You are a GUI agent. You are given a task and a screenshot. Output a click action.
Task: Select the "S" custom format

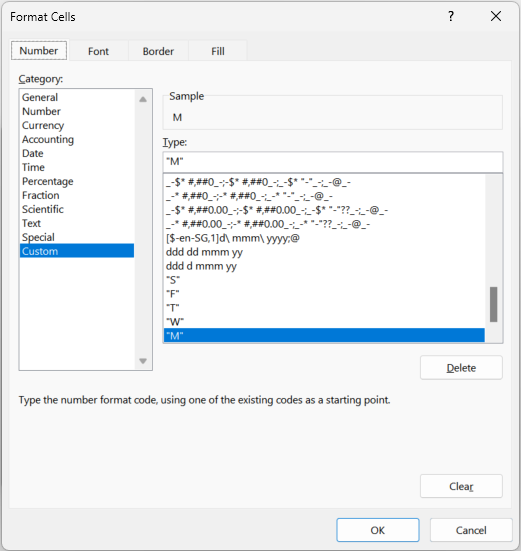[x=324, y=280]
